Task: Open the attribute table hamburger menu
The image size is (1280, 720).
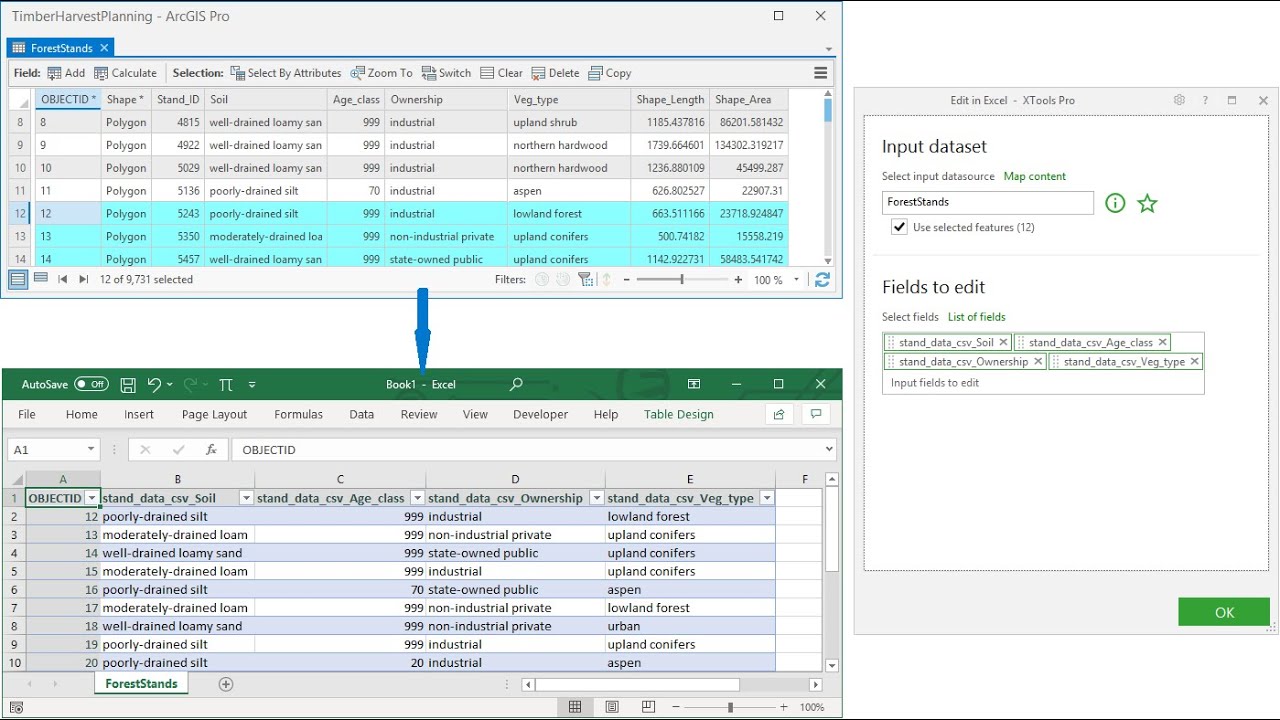Action: tap(821, 73)
